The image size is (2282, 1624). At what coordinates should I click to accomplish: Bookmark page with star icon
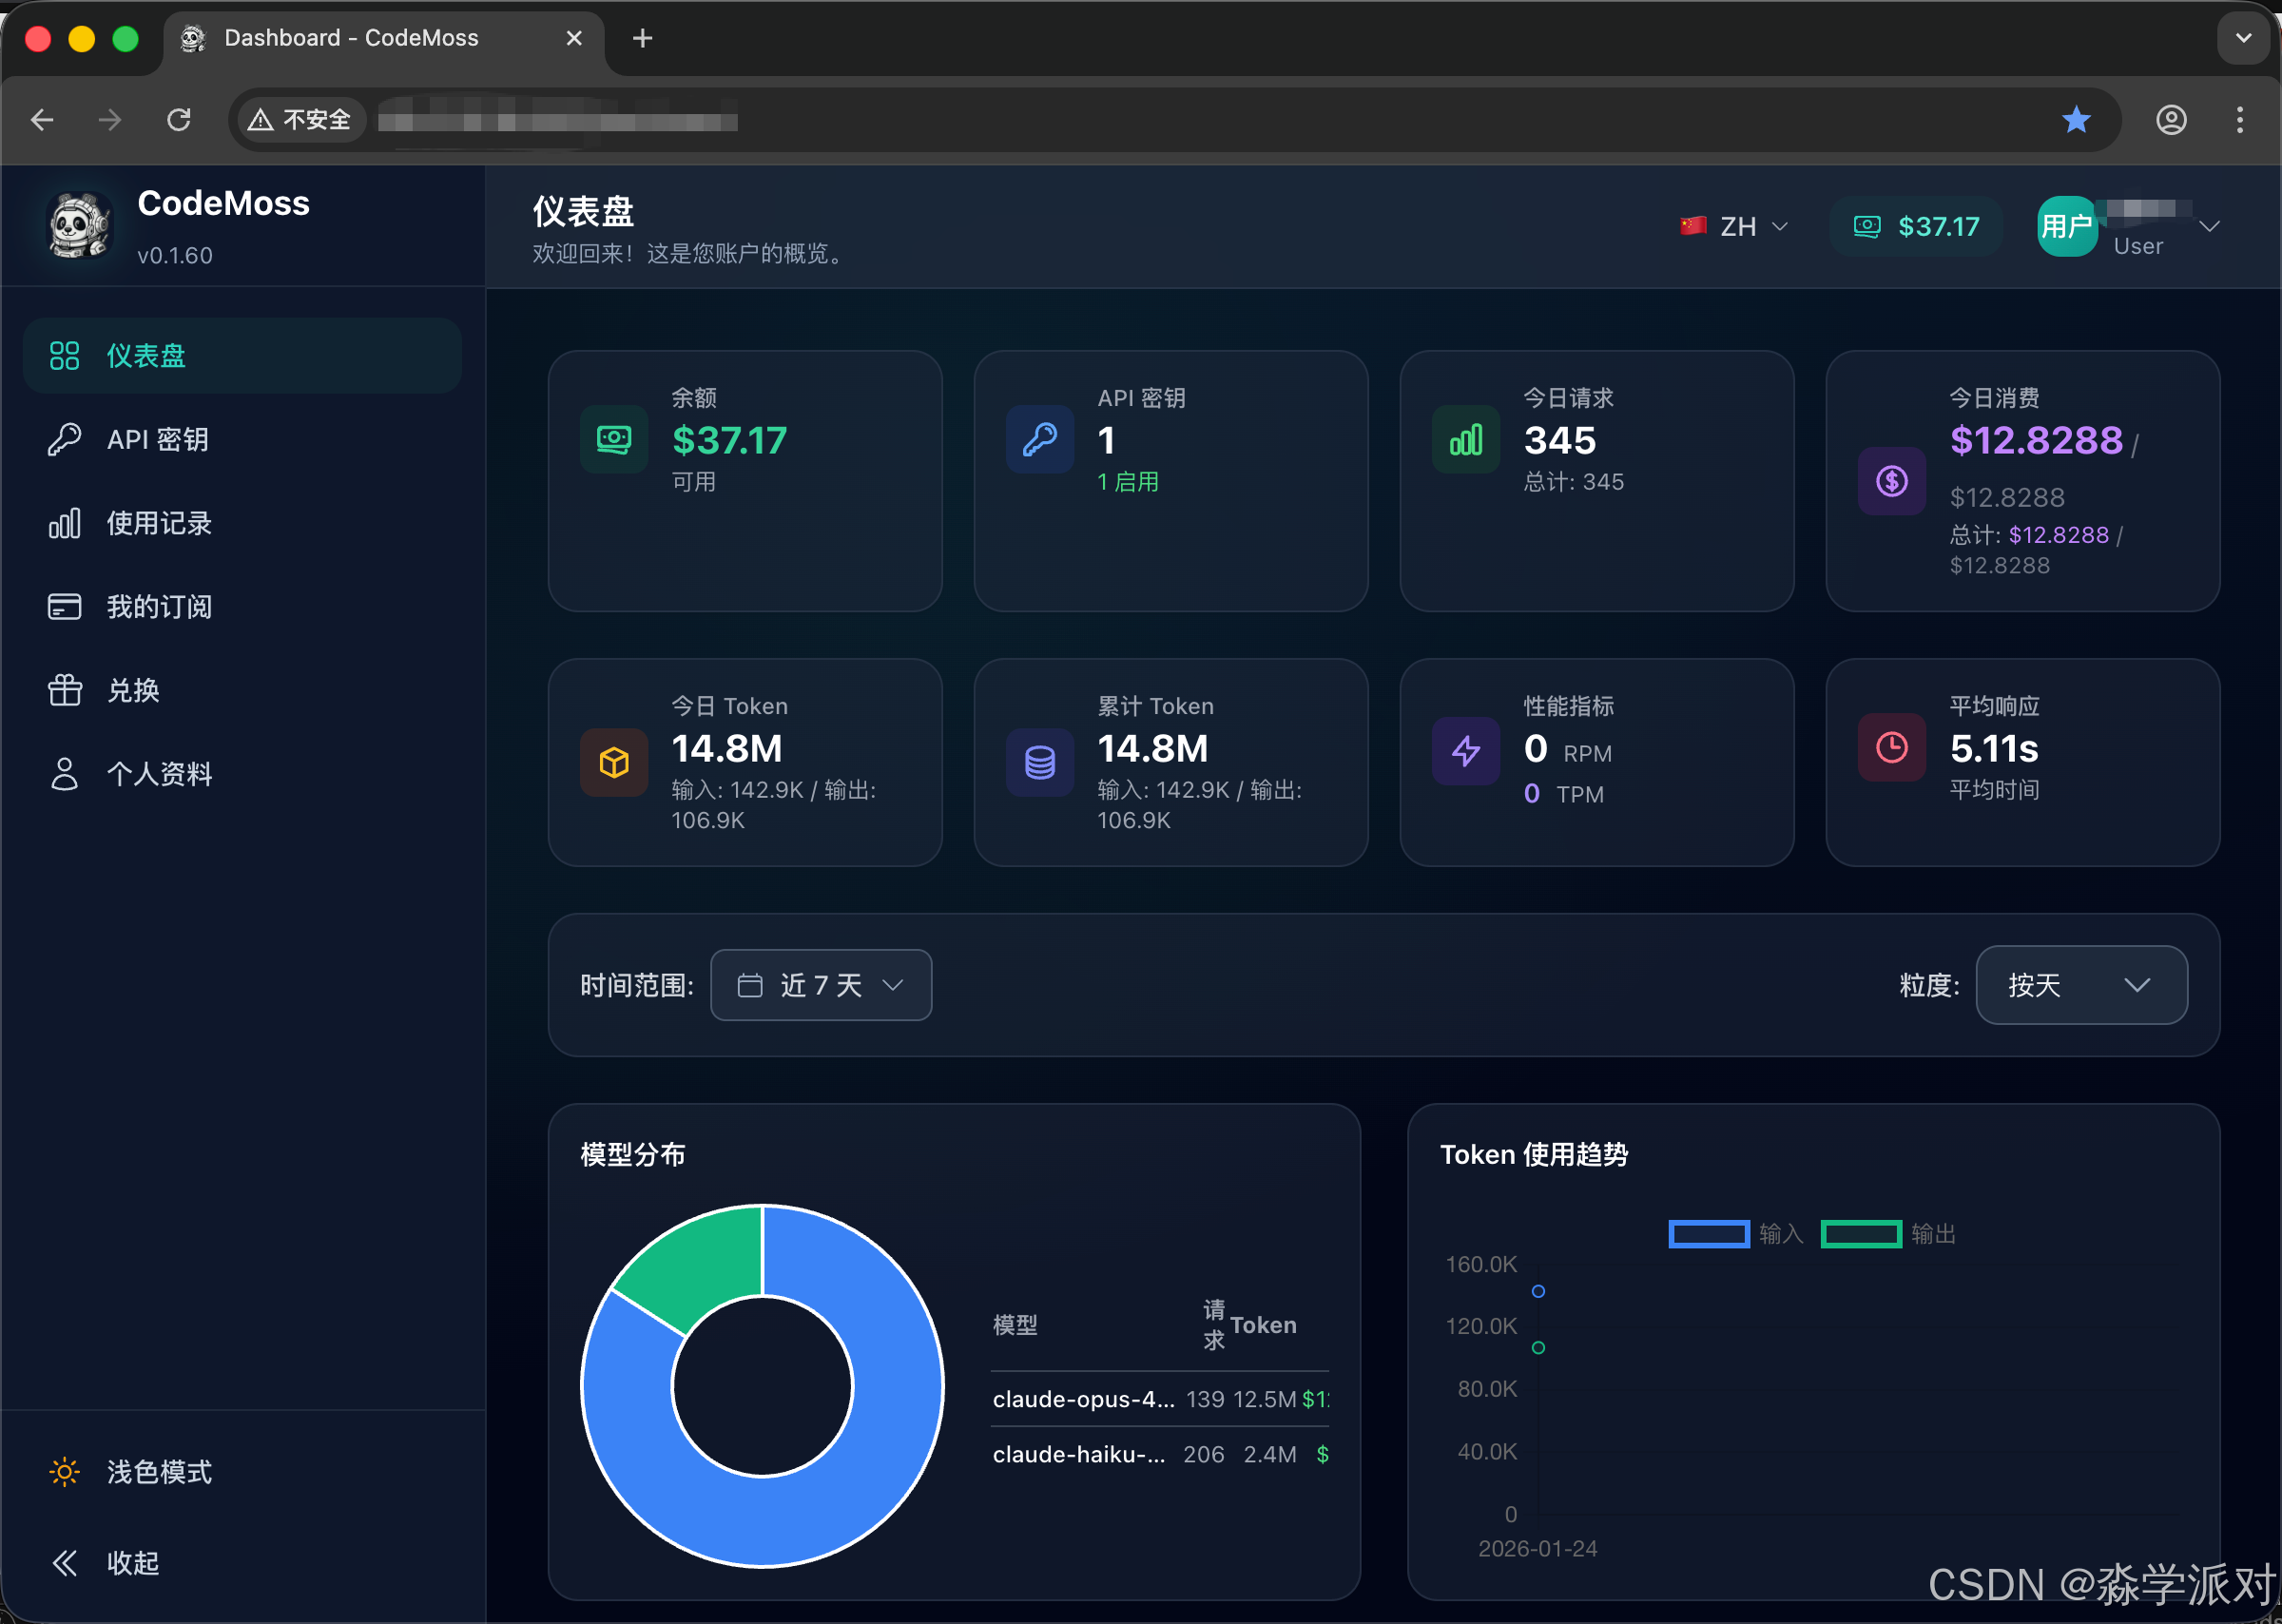coord(2076,120)
